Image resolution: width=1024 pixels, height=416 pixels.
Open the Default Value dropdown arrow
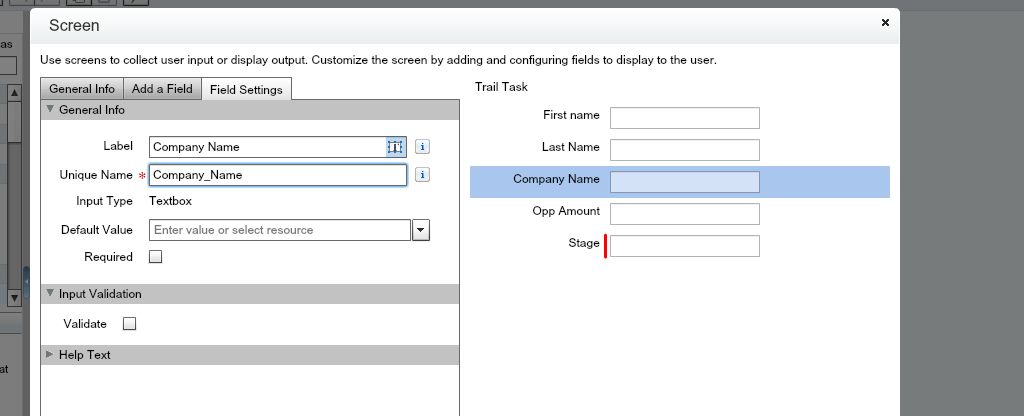(x=421, y=230)
